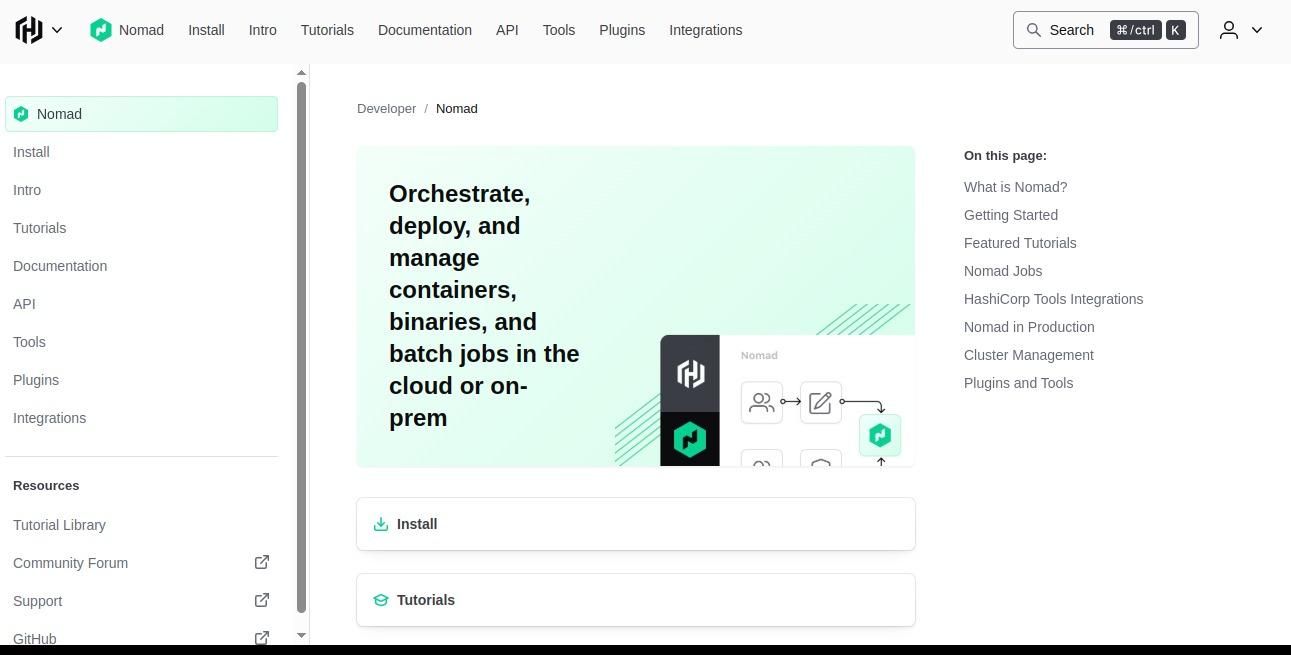This screenshot has width=1291, height=655.
Task: Click the hero illustration HashiCorp logo tile
Action: [x=690, y=374]
